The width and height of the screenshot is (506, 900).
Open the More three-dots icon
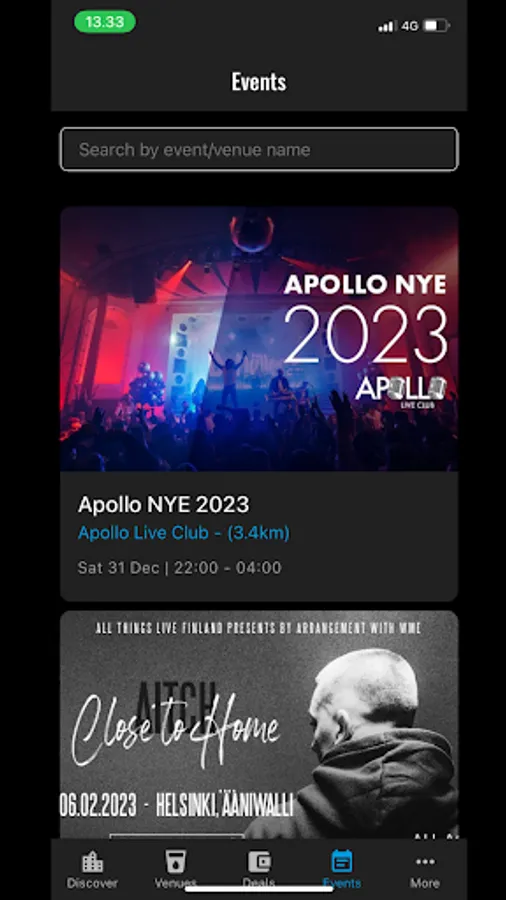pos(425,862)
